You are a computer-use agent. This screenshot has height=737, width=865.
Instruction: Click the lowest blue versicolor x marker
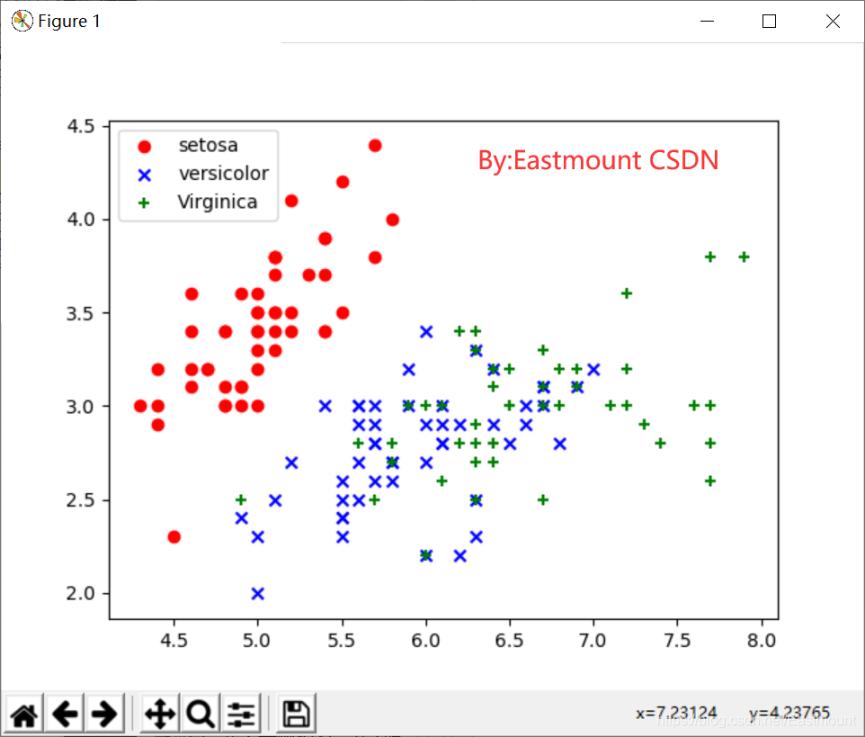pos(258,593)
